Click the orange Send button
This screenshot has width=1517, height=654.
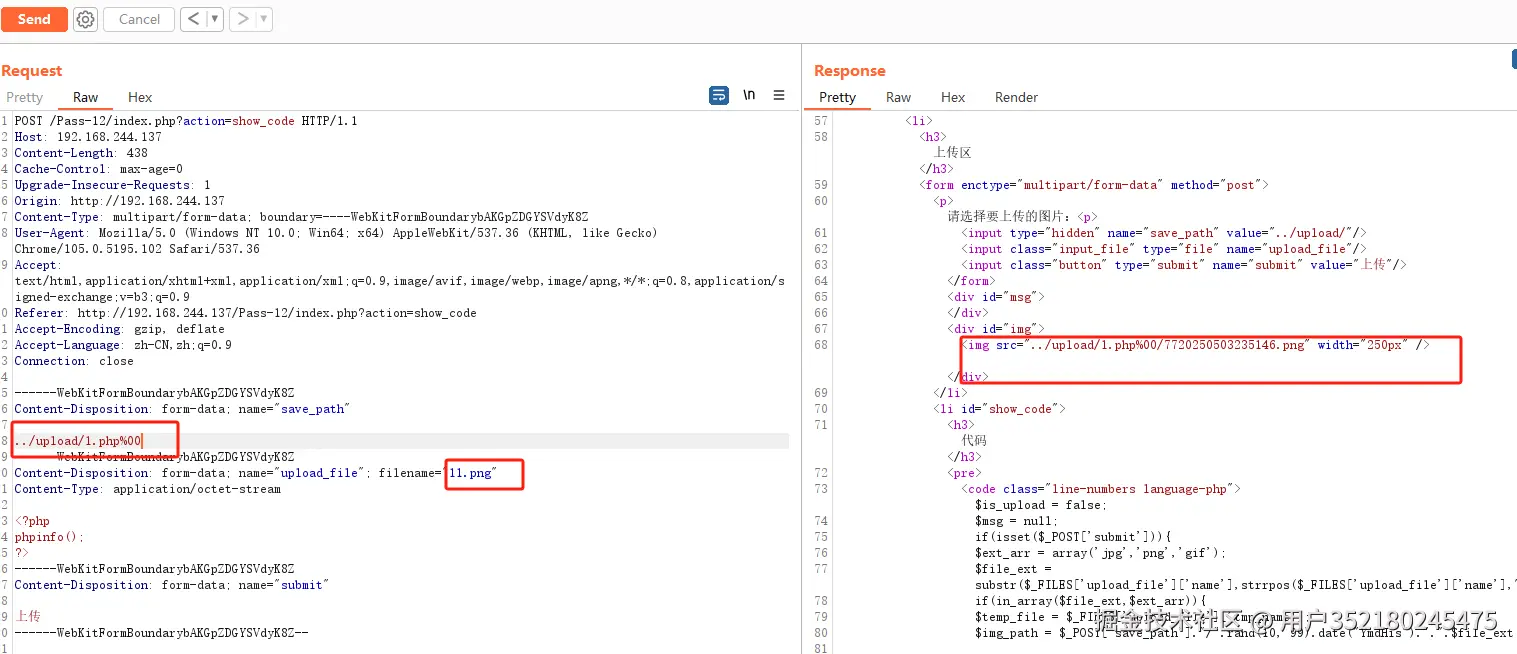34,19
